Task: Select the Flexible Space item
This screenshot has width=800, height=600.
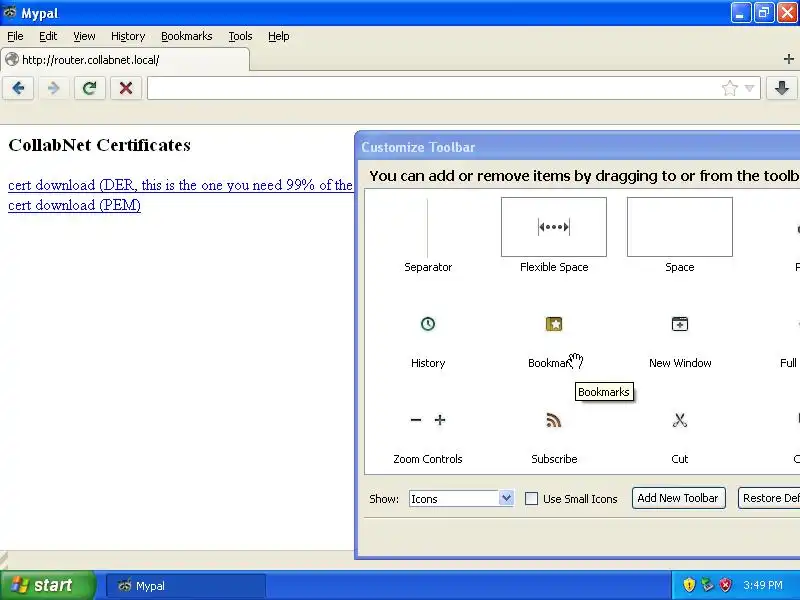Action: [554, 227]
